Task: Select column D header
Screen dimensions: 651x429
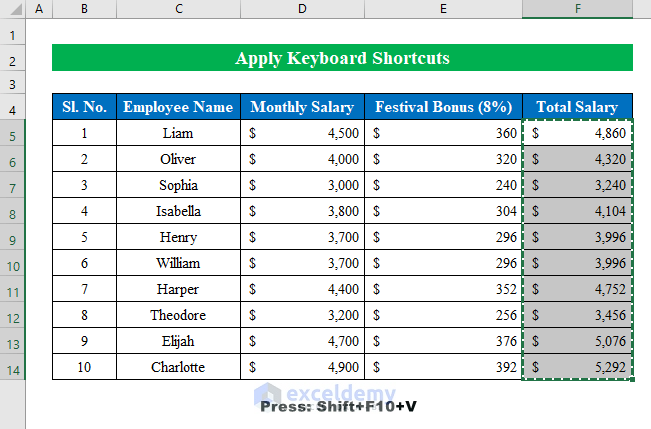Action: (303, 9)
